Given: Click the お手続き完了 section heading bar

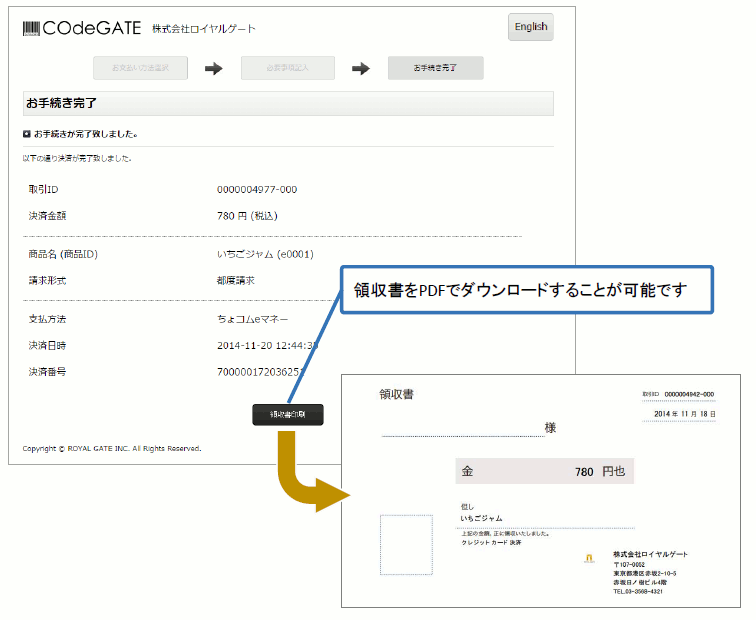Looking at the screenshot, I should pyautogui.click(x=288, y=103).
